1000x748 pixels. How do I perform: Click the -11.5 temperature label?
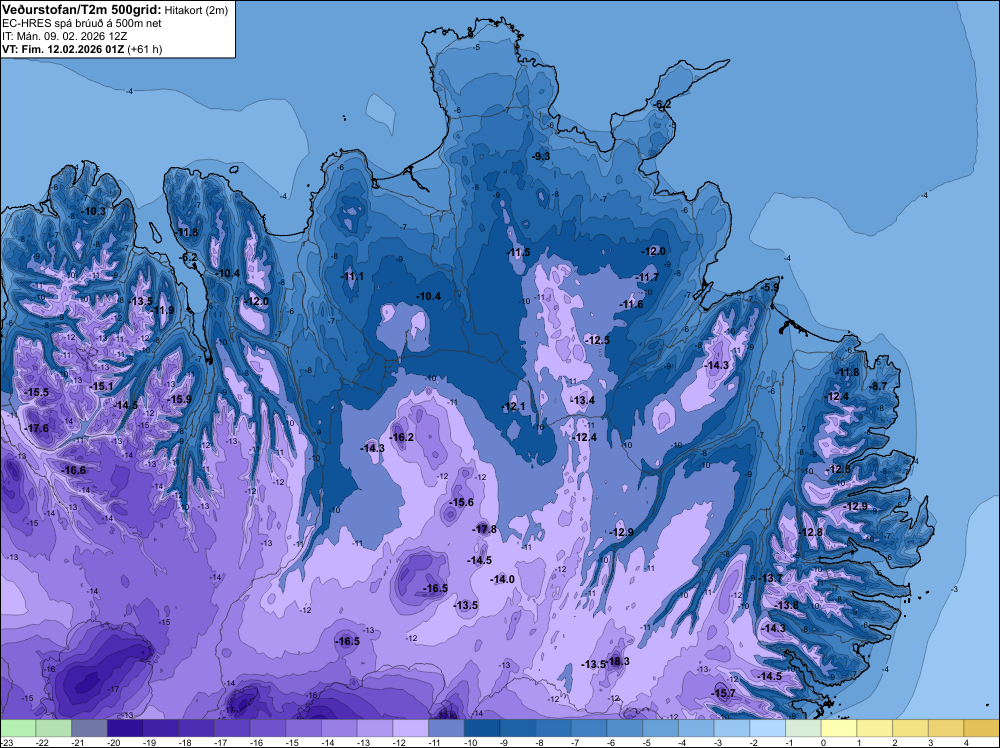518,253
